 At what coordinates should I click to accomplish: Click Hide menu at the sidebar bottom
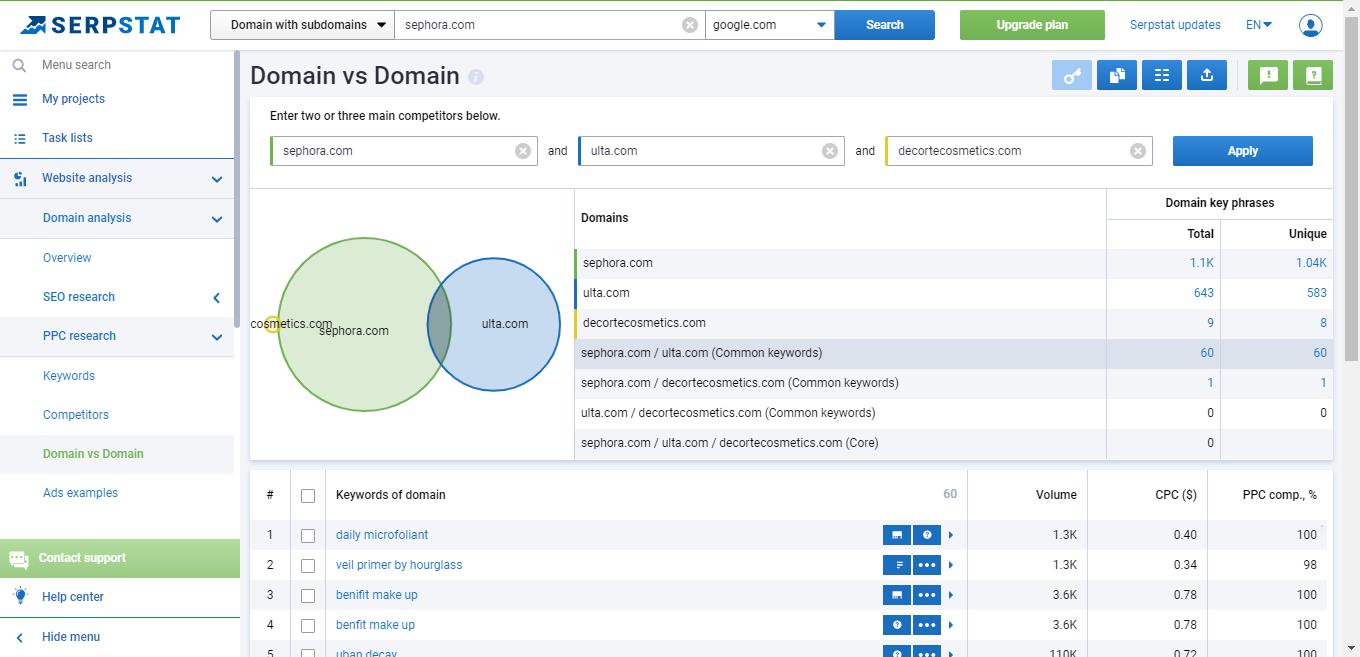coord(71,637)
